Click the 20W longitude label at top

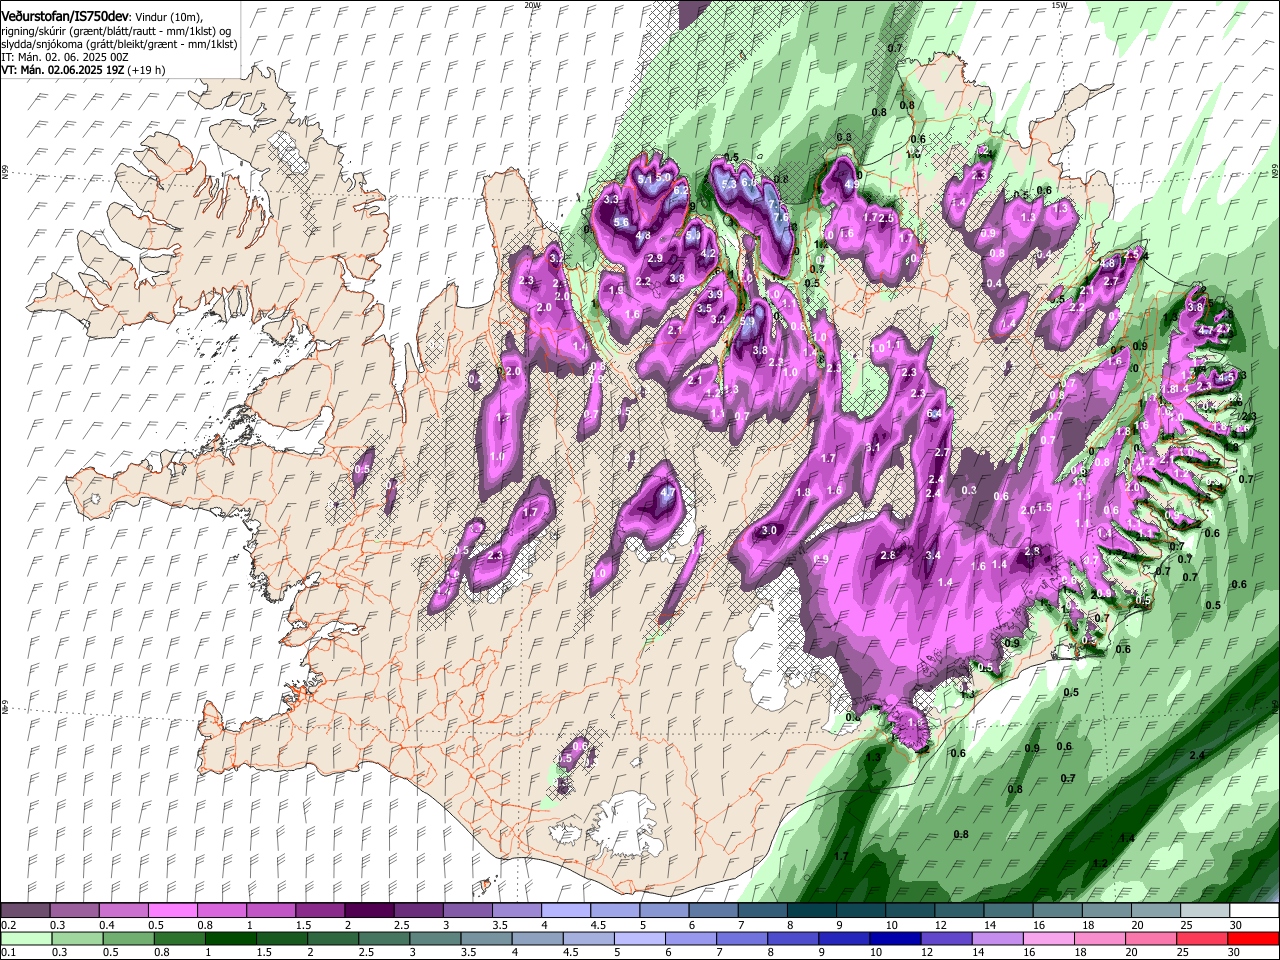532,5
